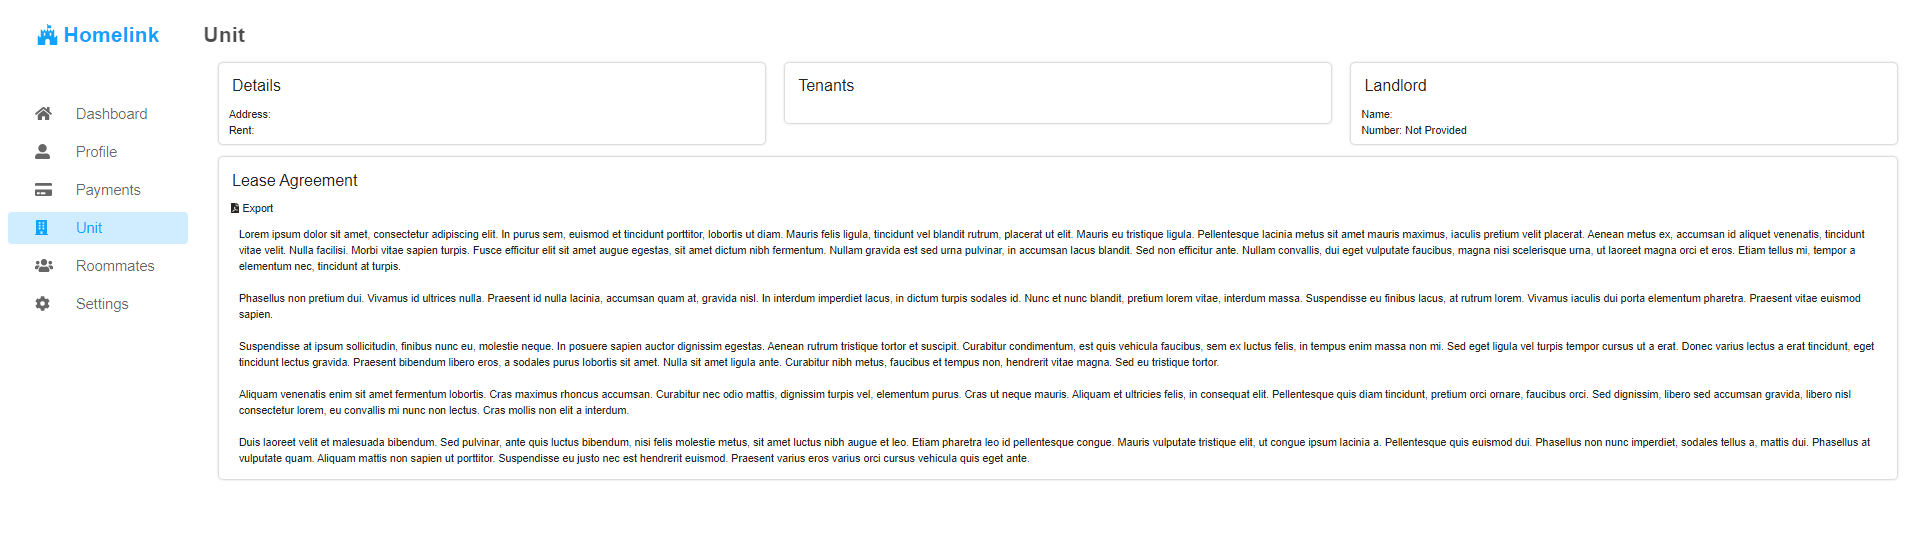Click the Settings gear icon

[x=43, y=304]
